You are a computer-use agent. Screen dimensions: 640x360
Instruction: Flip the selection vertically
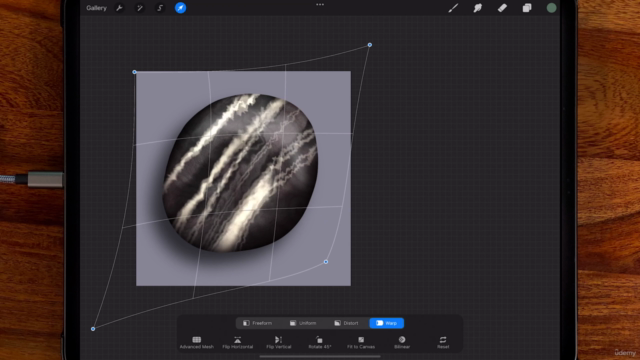click(279, 342)
